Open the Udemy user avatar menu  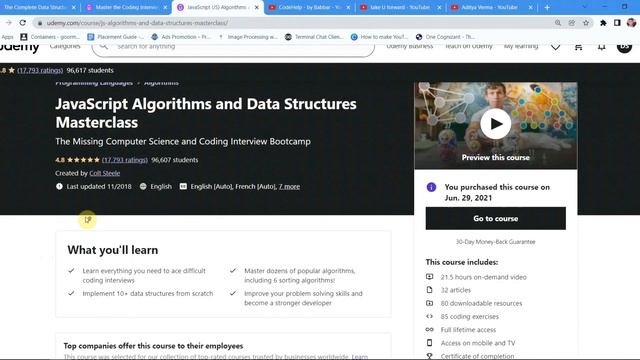click(624, 47)
